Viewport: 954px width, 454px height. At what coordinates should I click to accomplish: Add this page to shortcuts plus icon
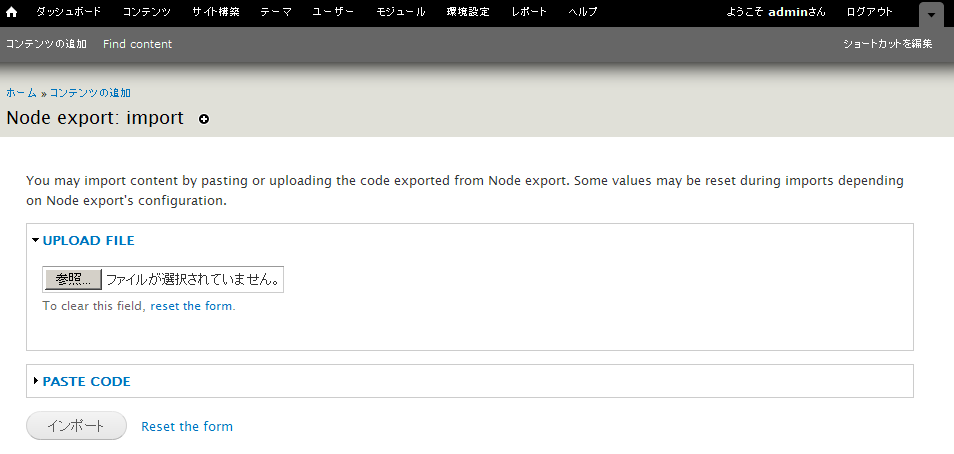tap(204, 119)
